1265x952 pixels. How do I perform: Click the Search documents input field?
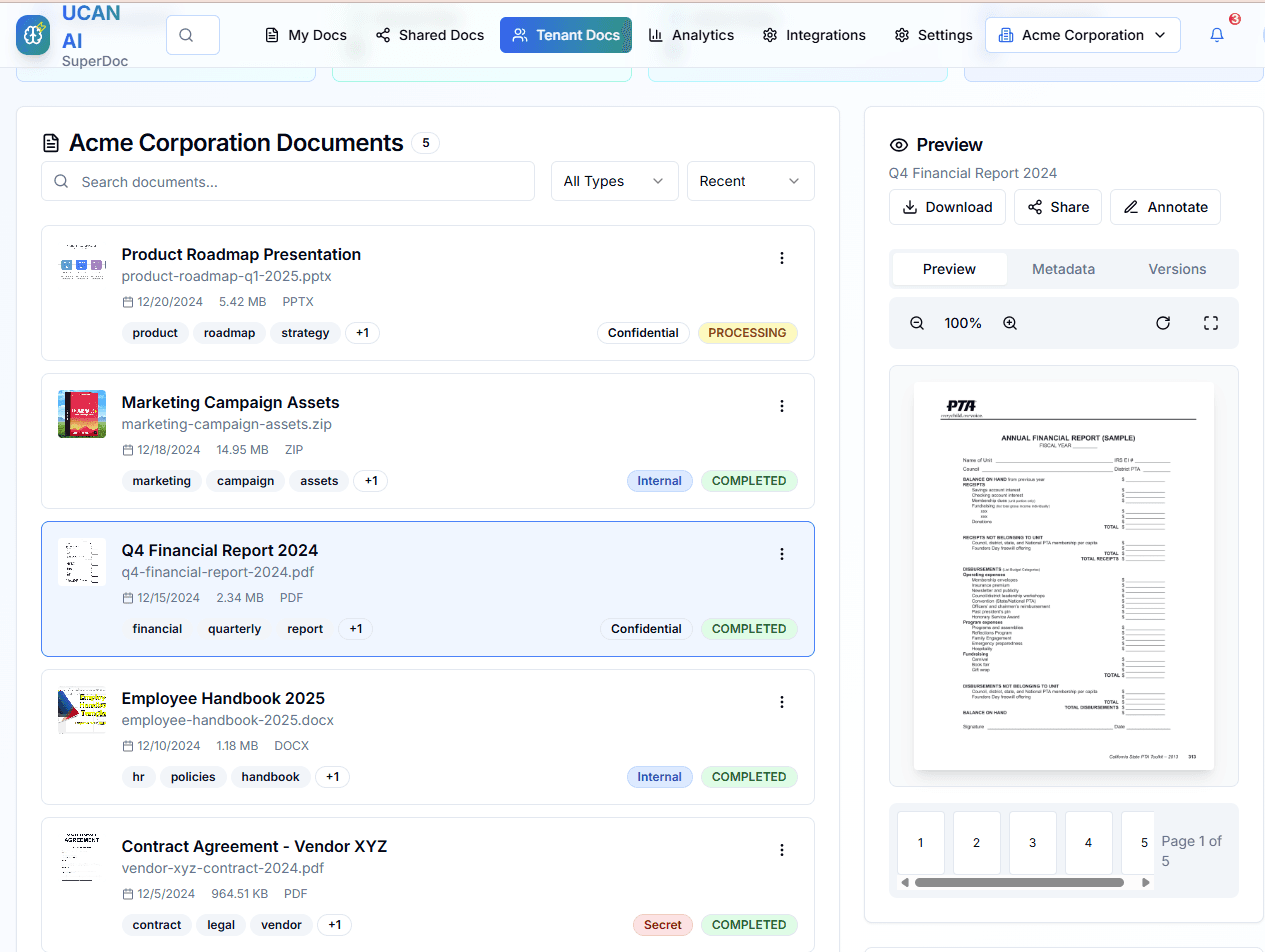[288, 182]
